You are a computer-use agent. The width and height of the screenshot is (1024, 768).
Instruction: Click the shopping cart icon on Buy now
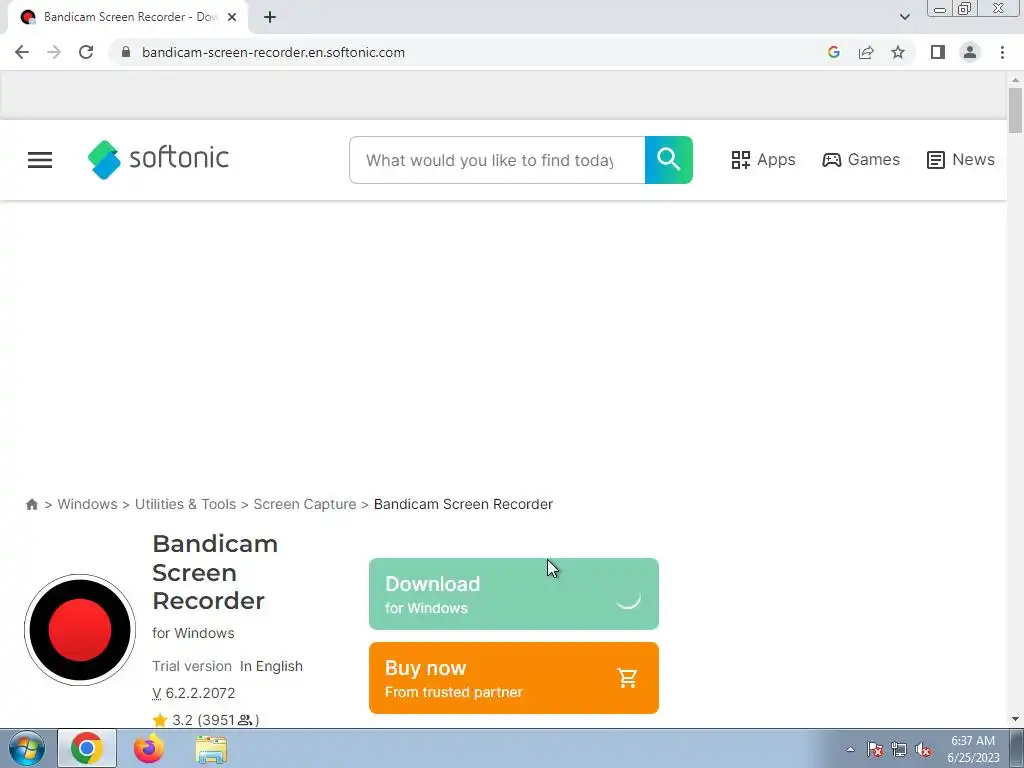click(628, 678)
